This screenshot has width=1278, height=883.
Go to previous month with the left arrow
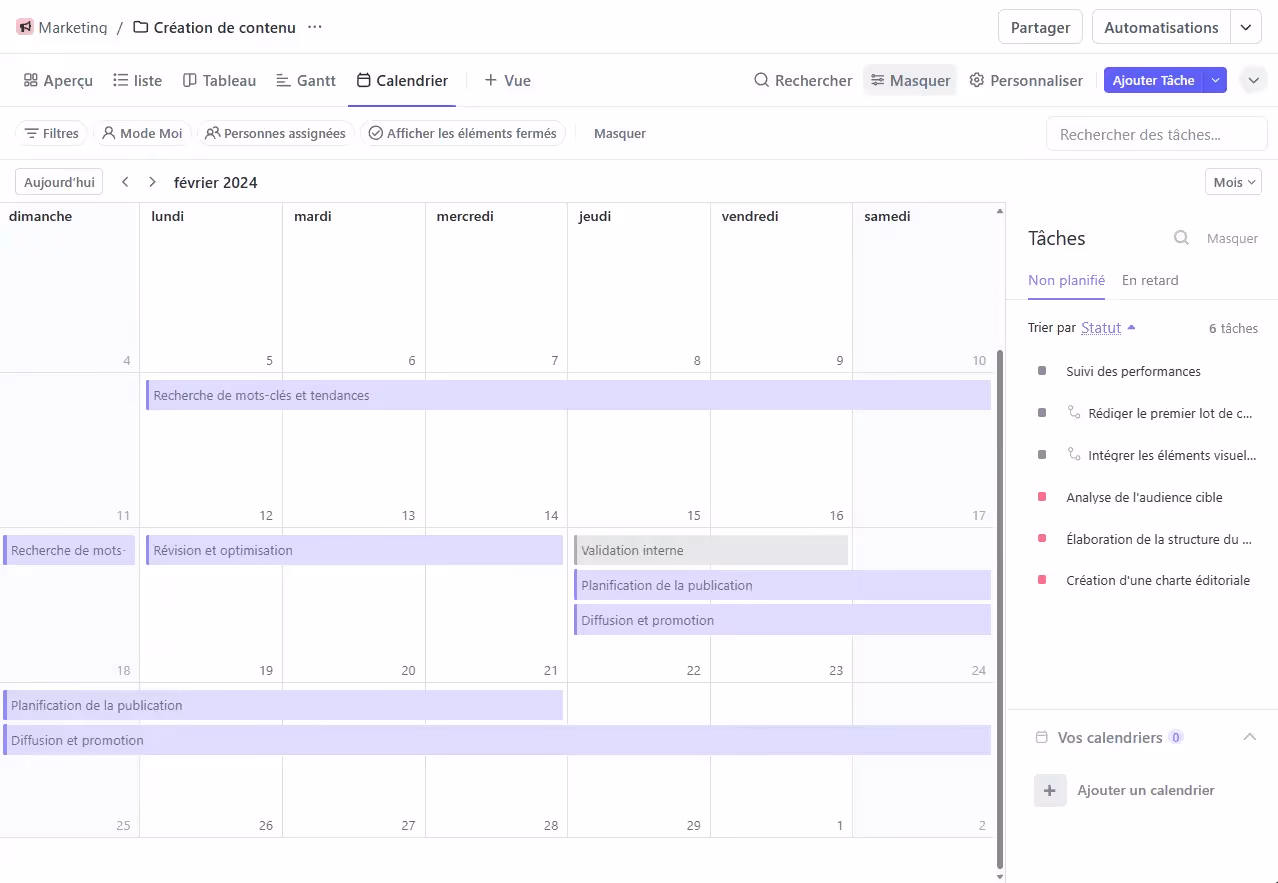point(126,182)
